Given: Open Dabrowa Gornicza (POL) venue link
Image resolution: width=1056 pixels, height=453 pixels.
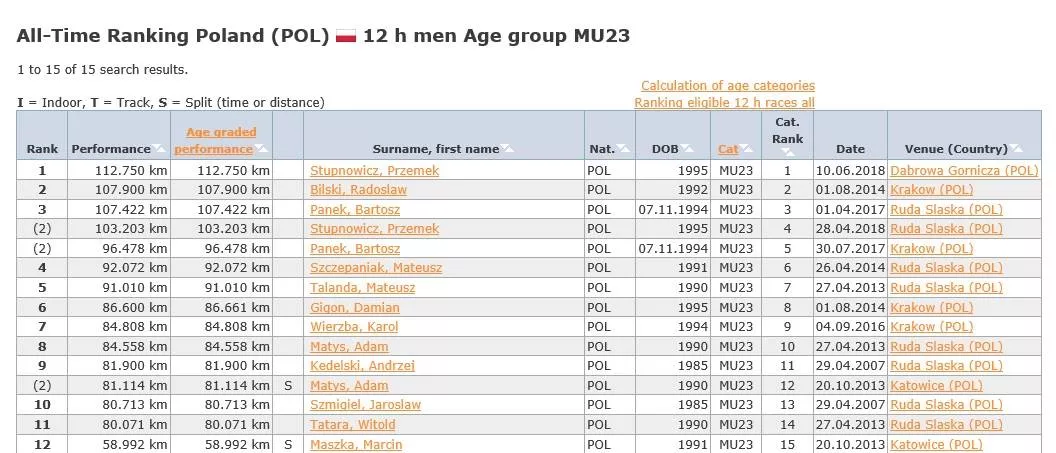Looking at the screenshot, I should pos(964,171).
